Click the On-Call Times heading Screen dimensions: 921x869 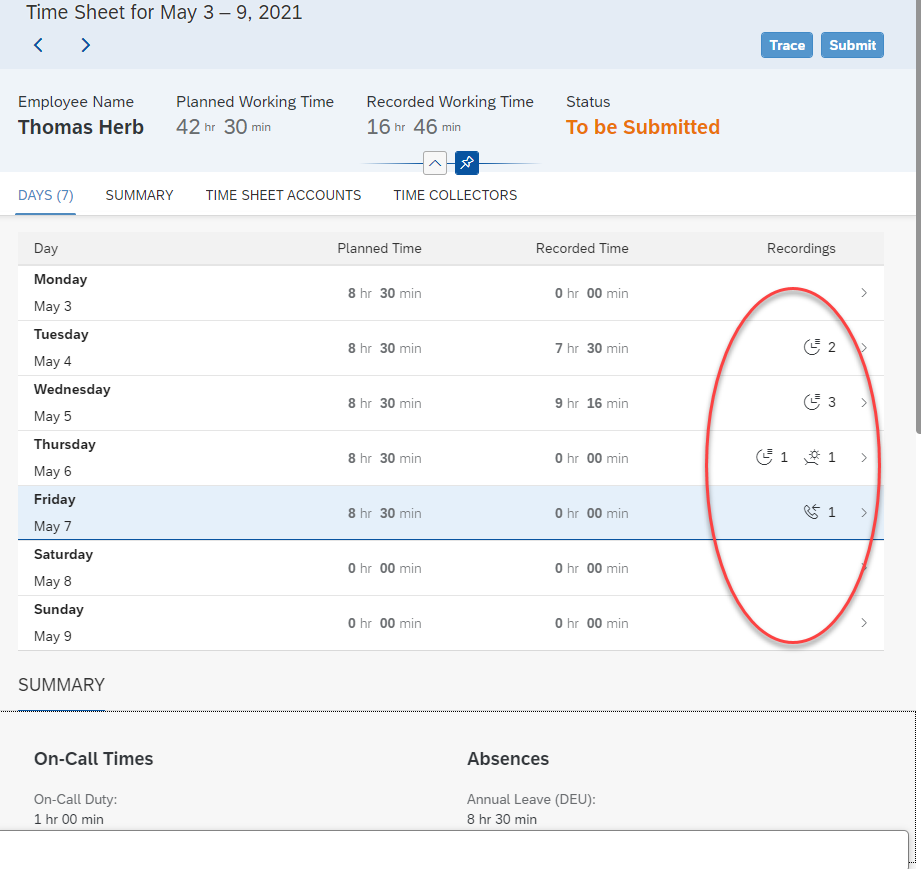tap(93, 759)
